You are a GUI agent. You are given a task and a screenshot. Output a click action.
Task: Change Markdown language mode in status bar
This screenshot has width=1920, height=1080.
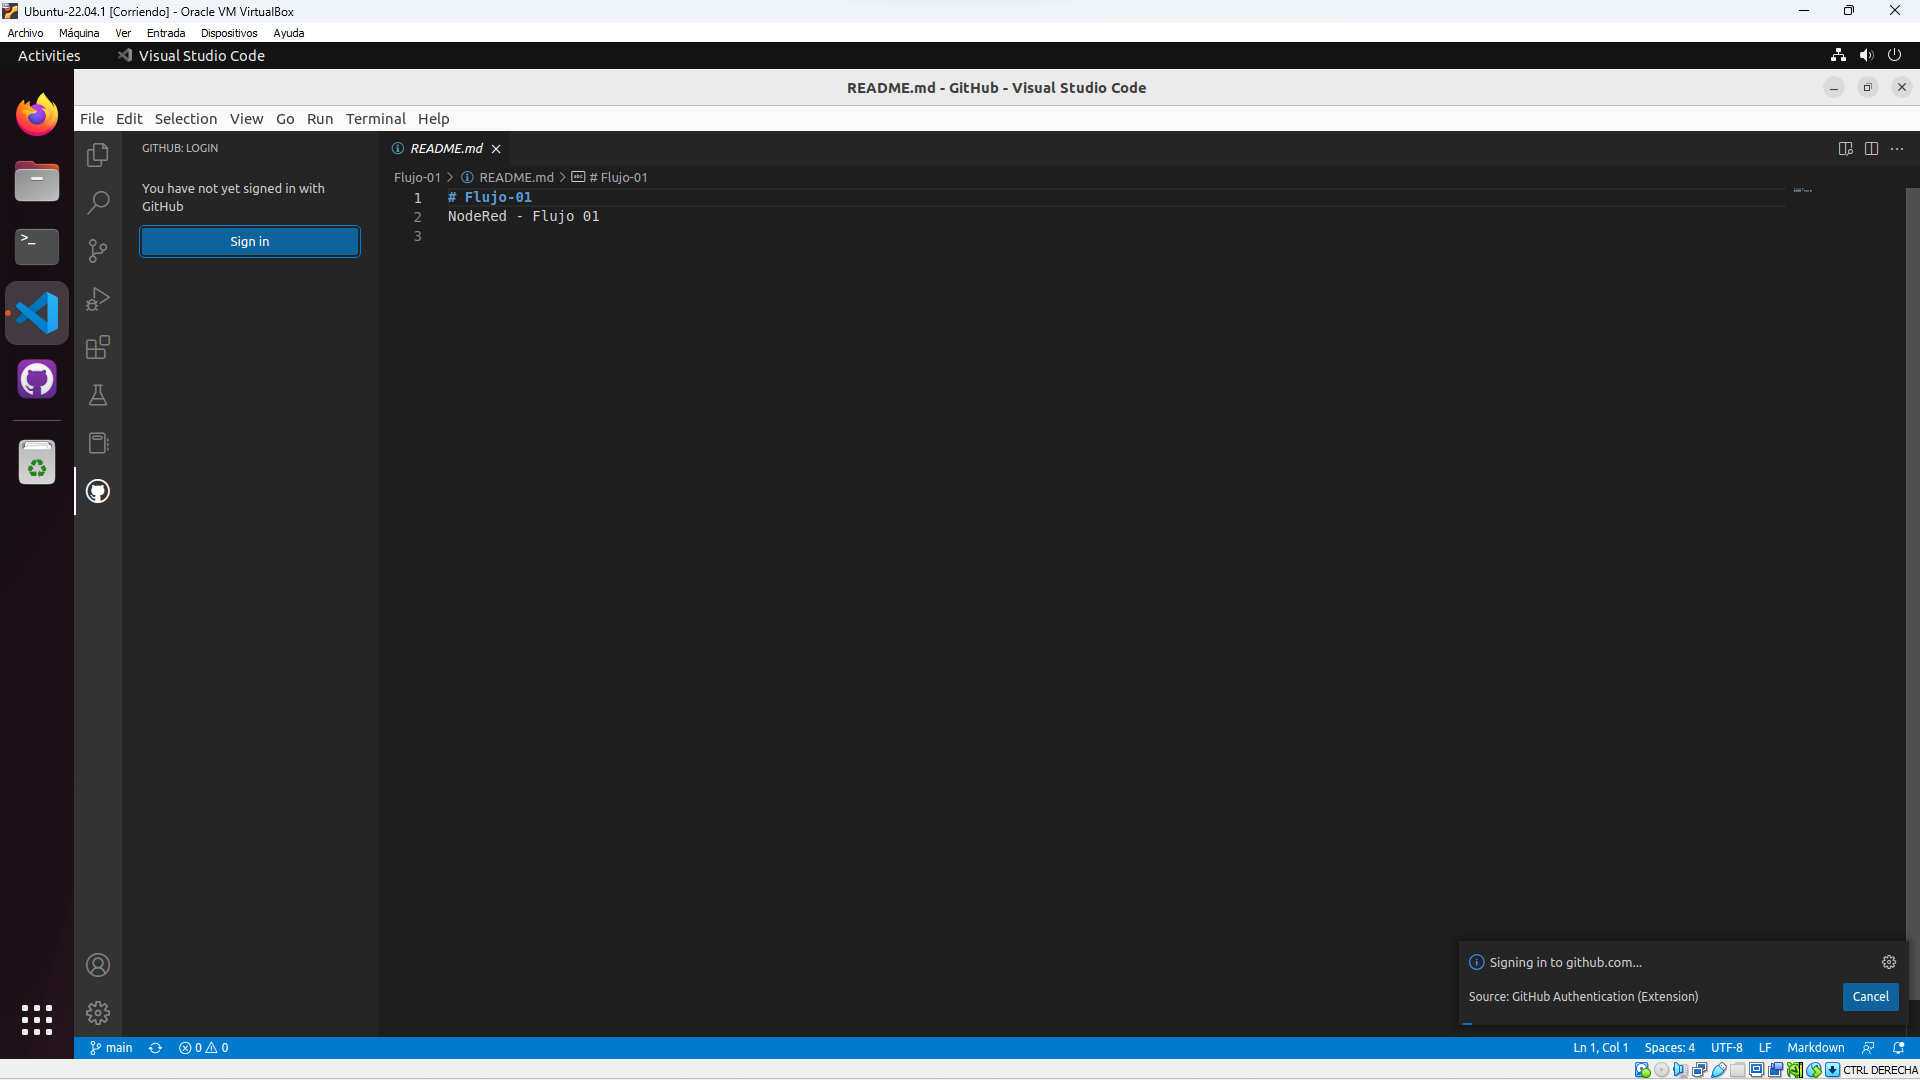coord(1815,1048)
